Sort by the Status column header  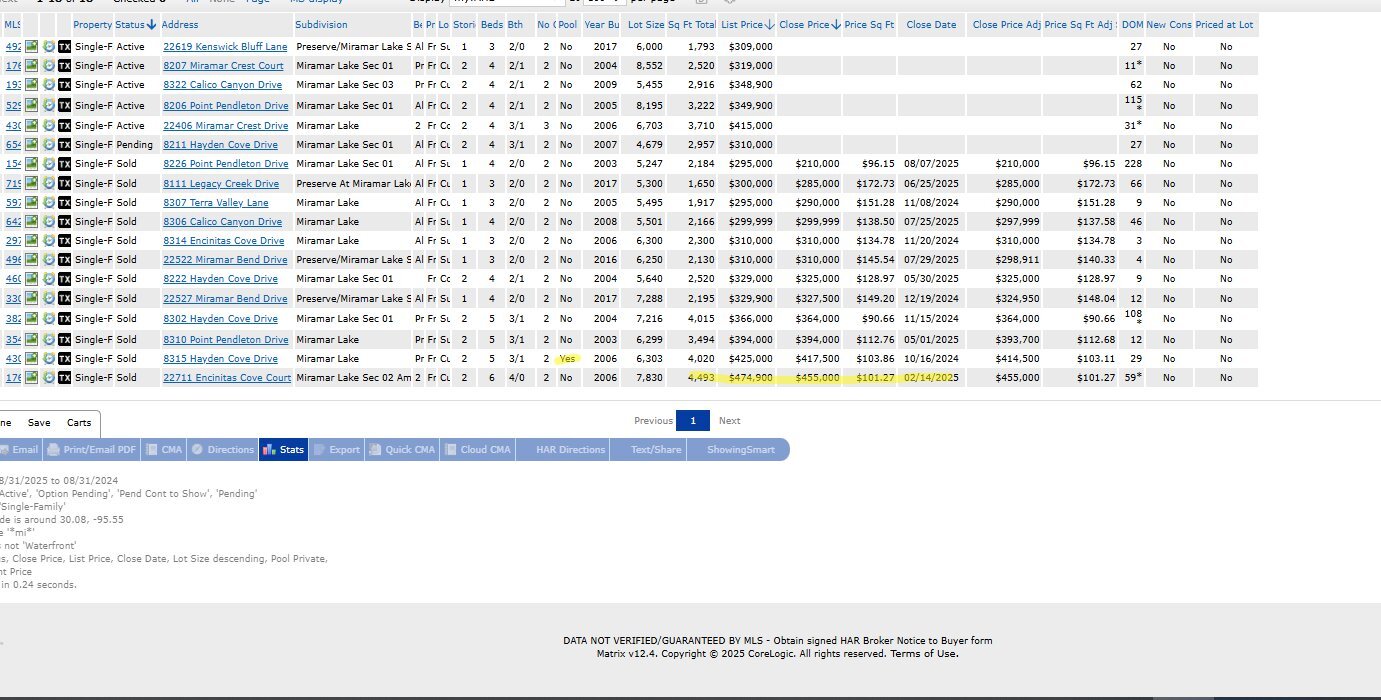pos(135,24)
